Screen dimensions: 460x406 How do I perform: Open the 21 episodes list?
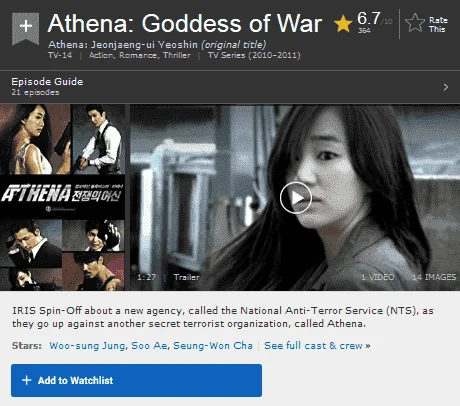coord(35,92)
